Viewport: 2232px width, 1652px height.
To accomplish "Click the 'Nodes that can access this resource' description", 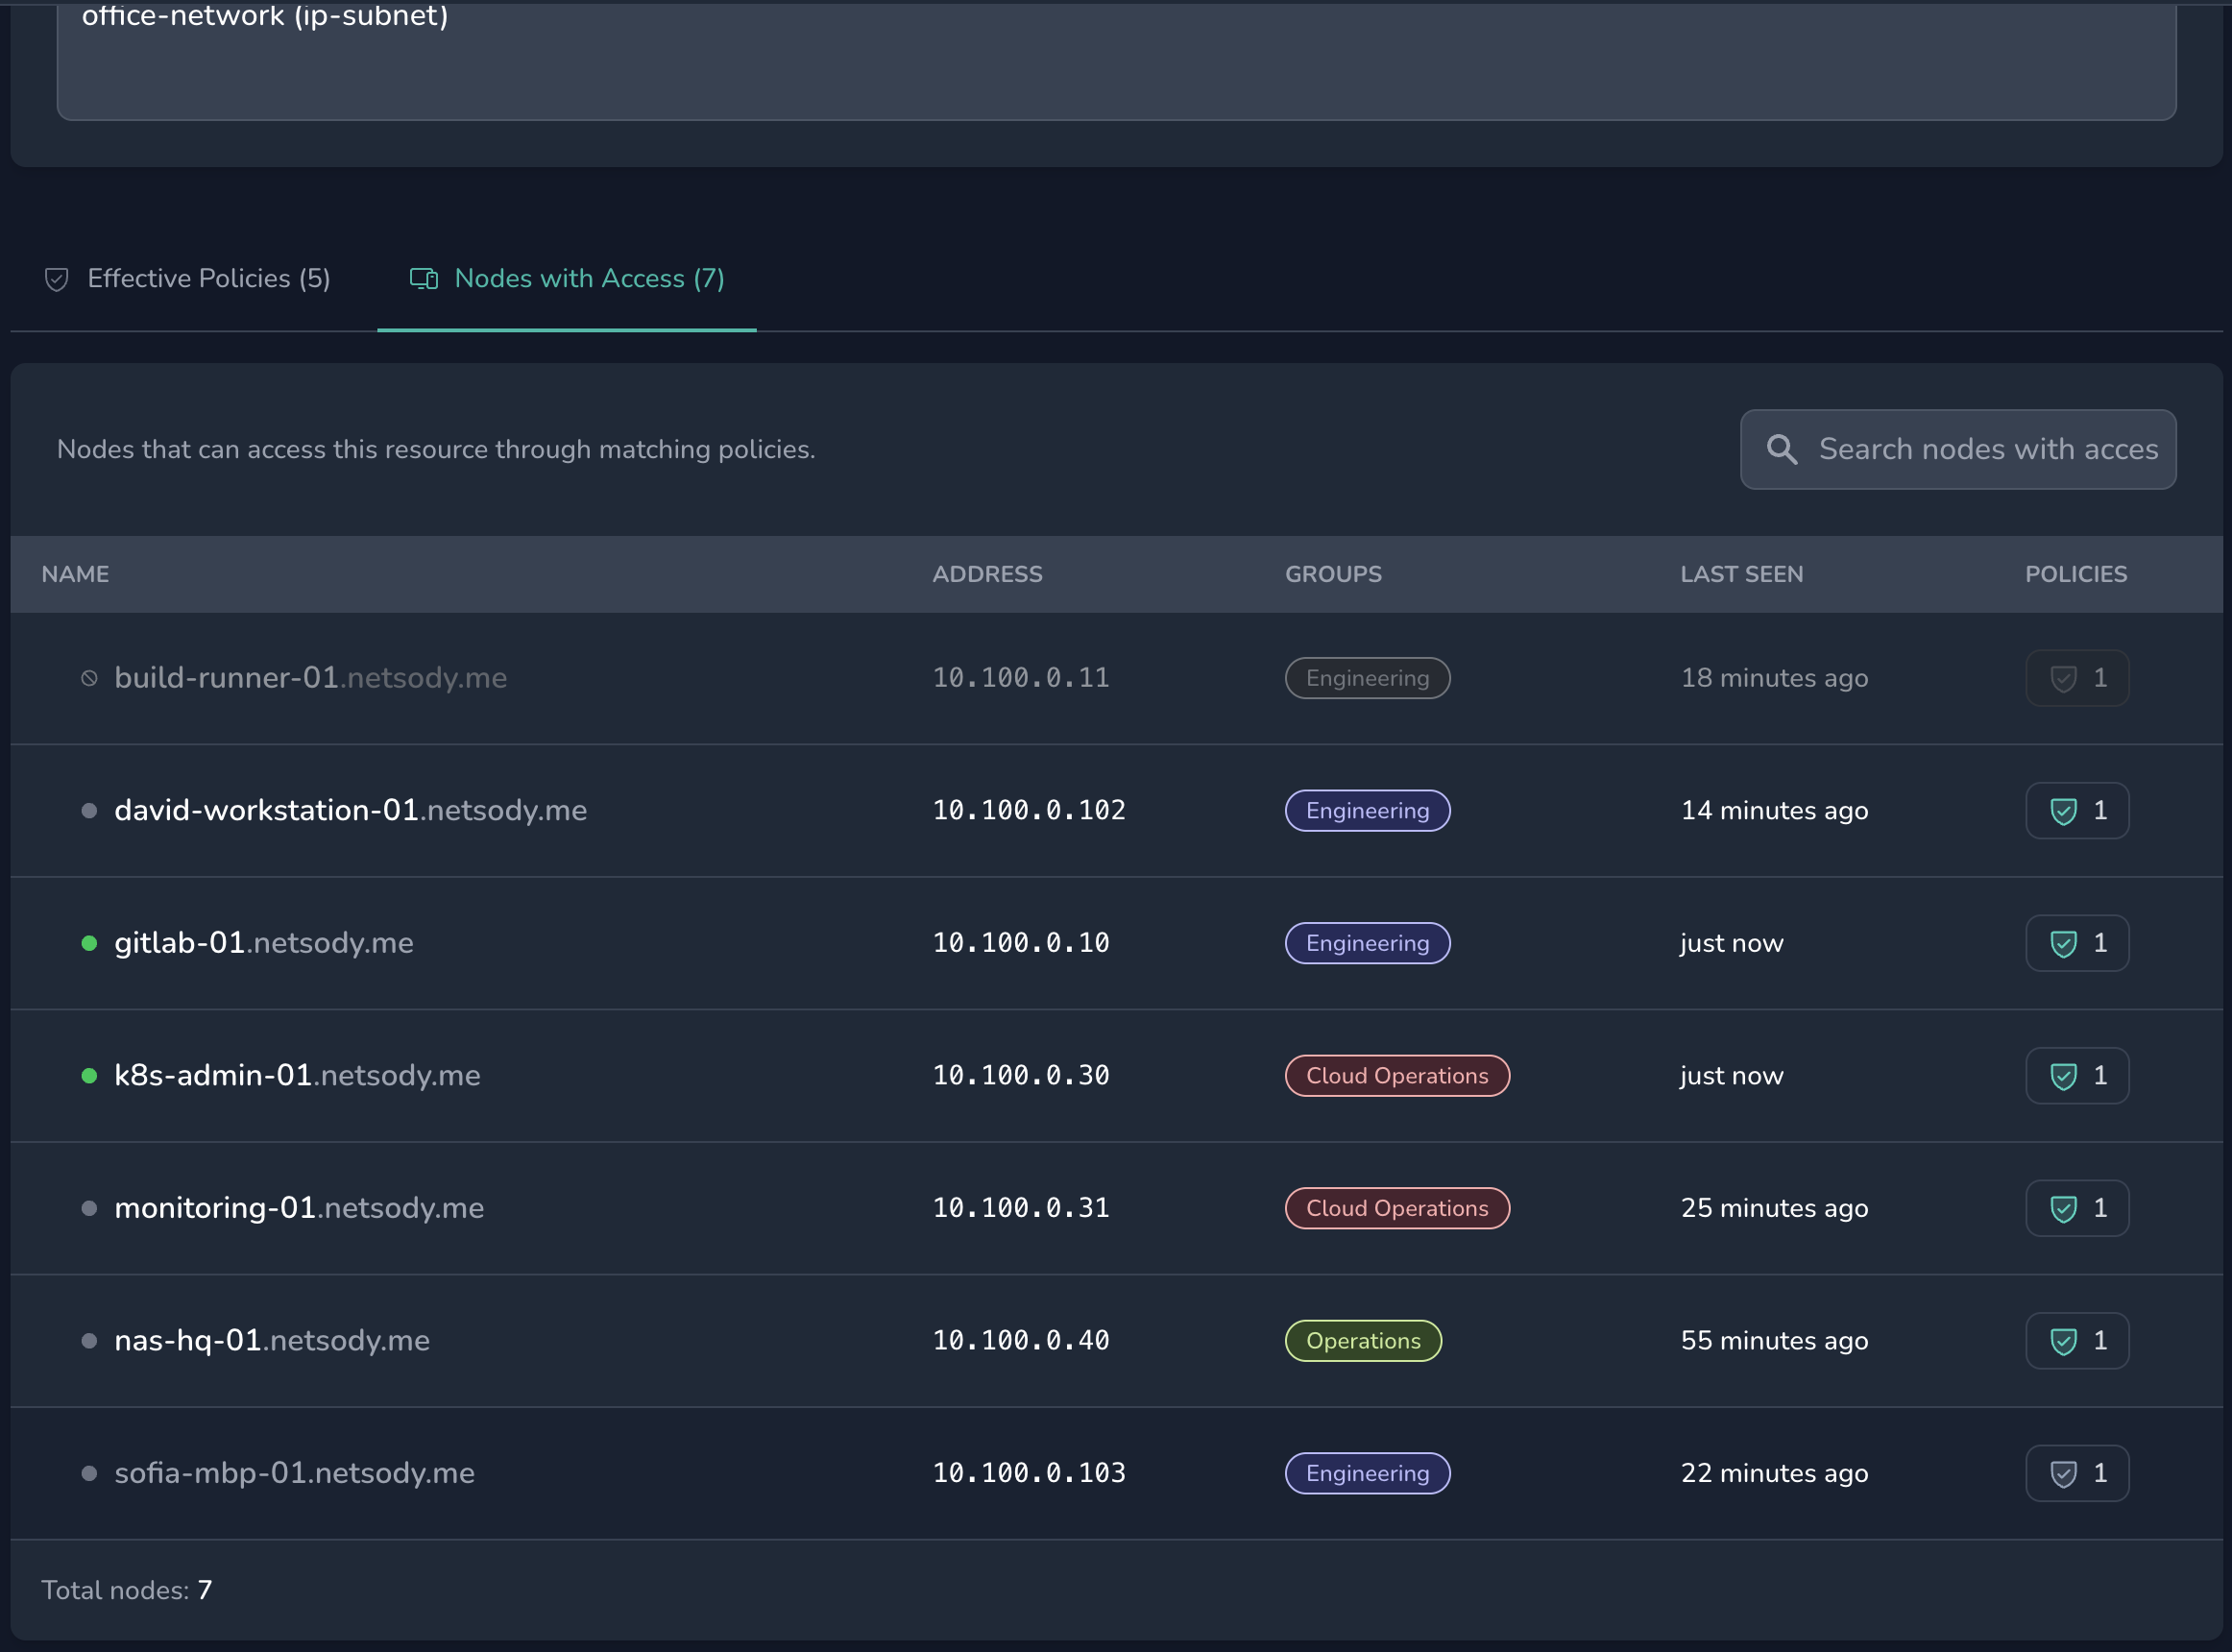I will (436, 450).
